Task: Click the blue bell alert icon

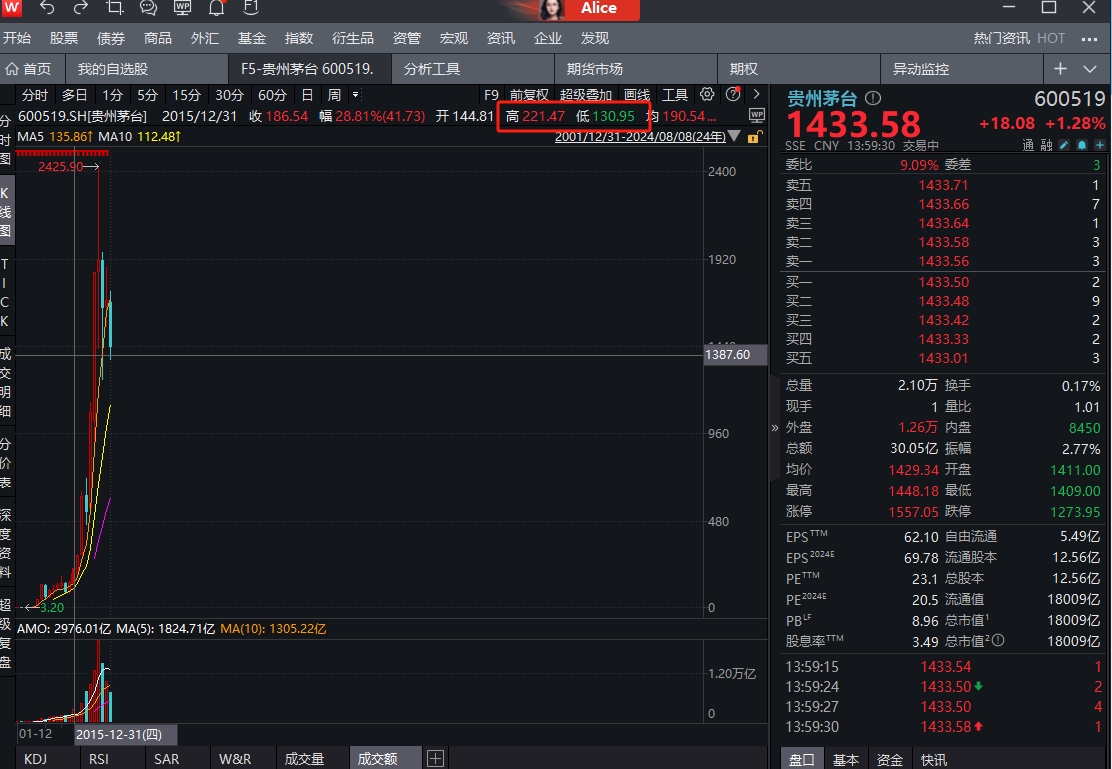Action: (1082, 145)
